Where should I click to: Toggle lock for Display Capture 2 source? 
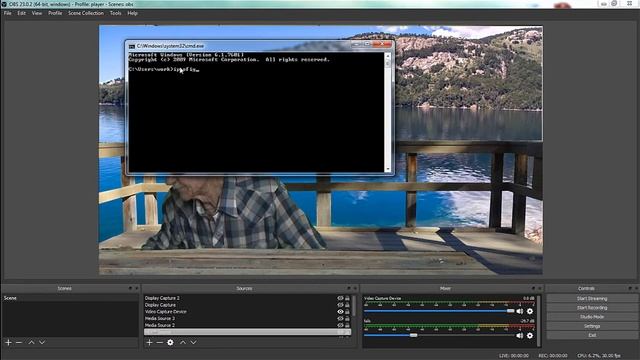(347, 298)
